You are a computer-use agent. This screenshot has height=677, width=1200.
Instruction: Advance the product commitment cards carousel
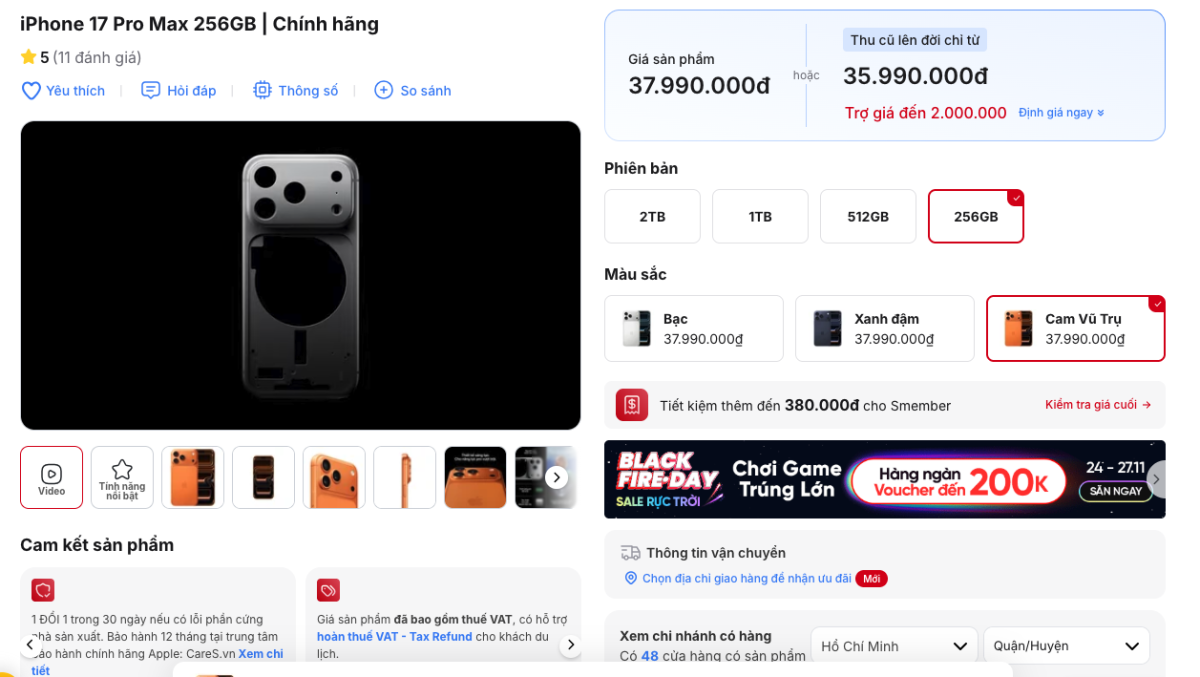pyautogui.click(x=570, y=645)
